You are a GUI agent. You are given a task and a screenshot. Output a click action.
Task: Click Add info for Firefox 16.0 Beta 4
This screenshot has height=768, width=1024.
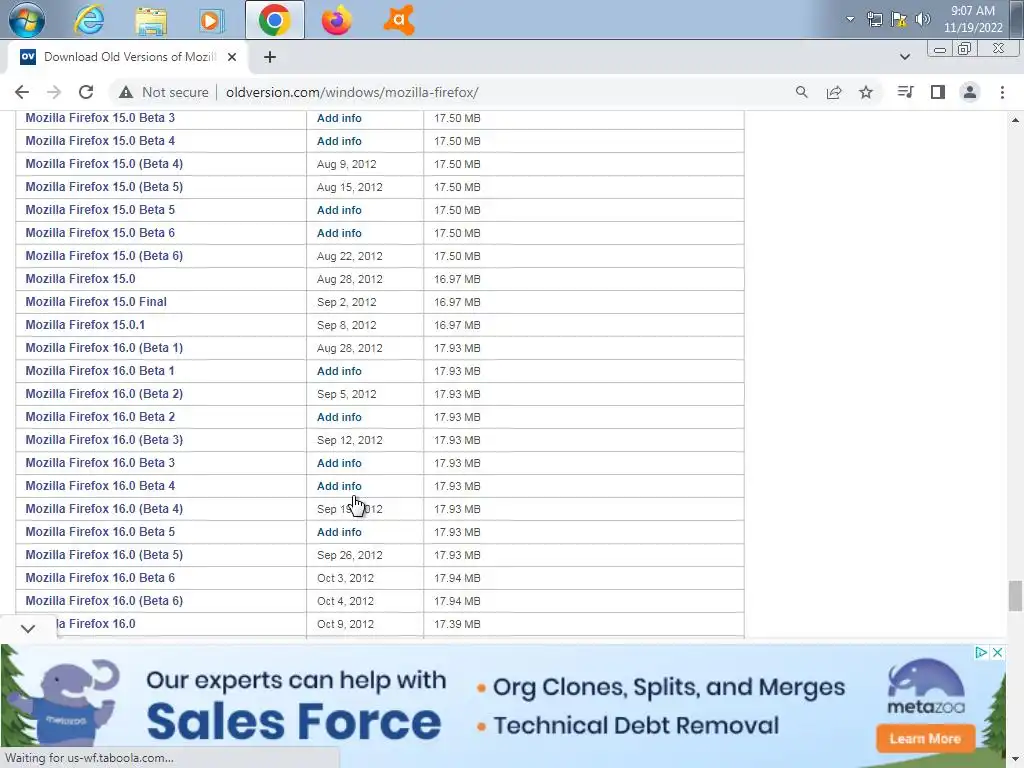click(x=339, y=486)
